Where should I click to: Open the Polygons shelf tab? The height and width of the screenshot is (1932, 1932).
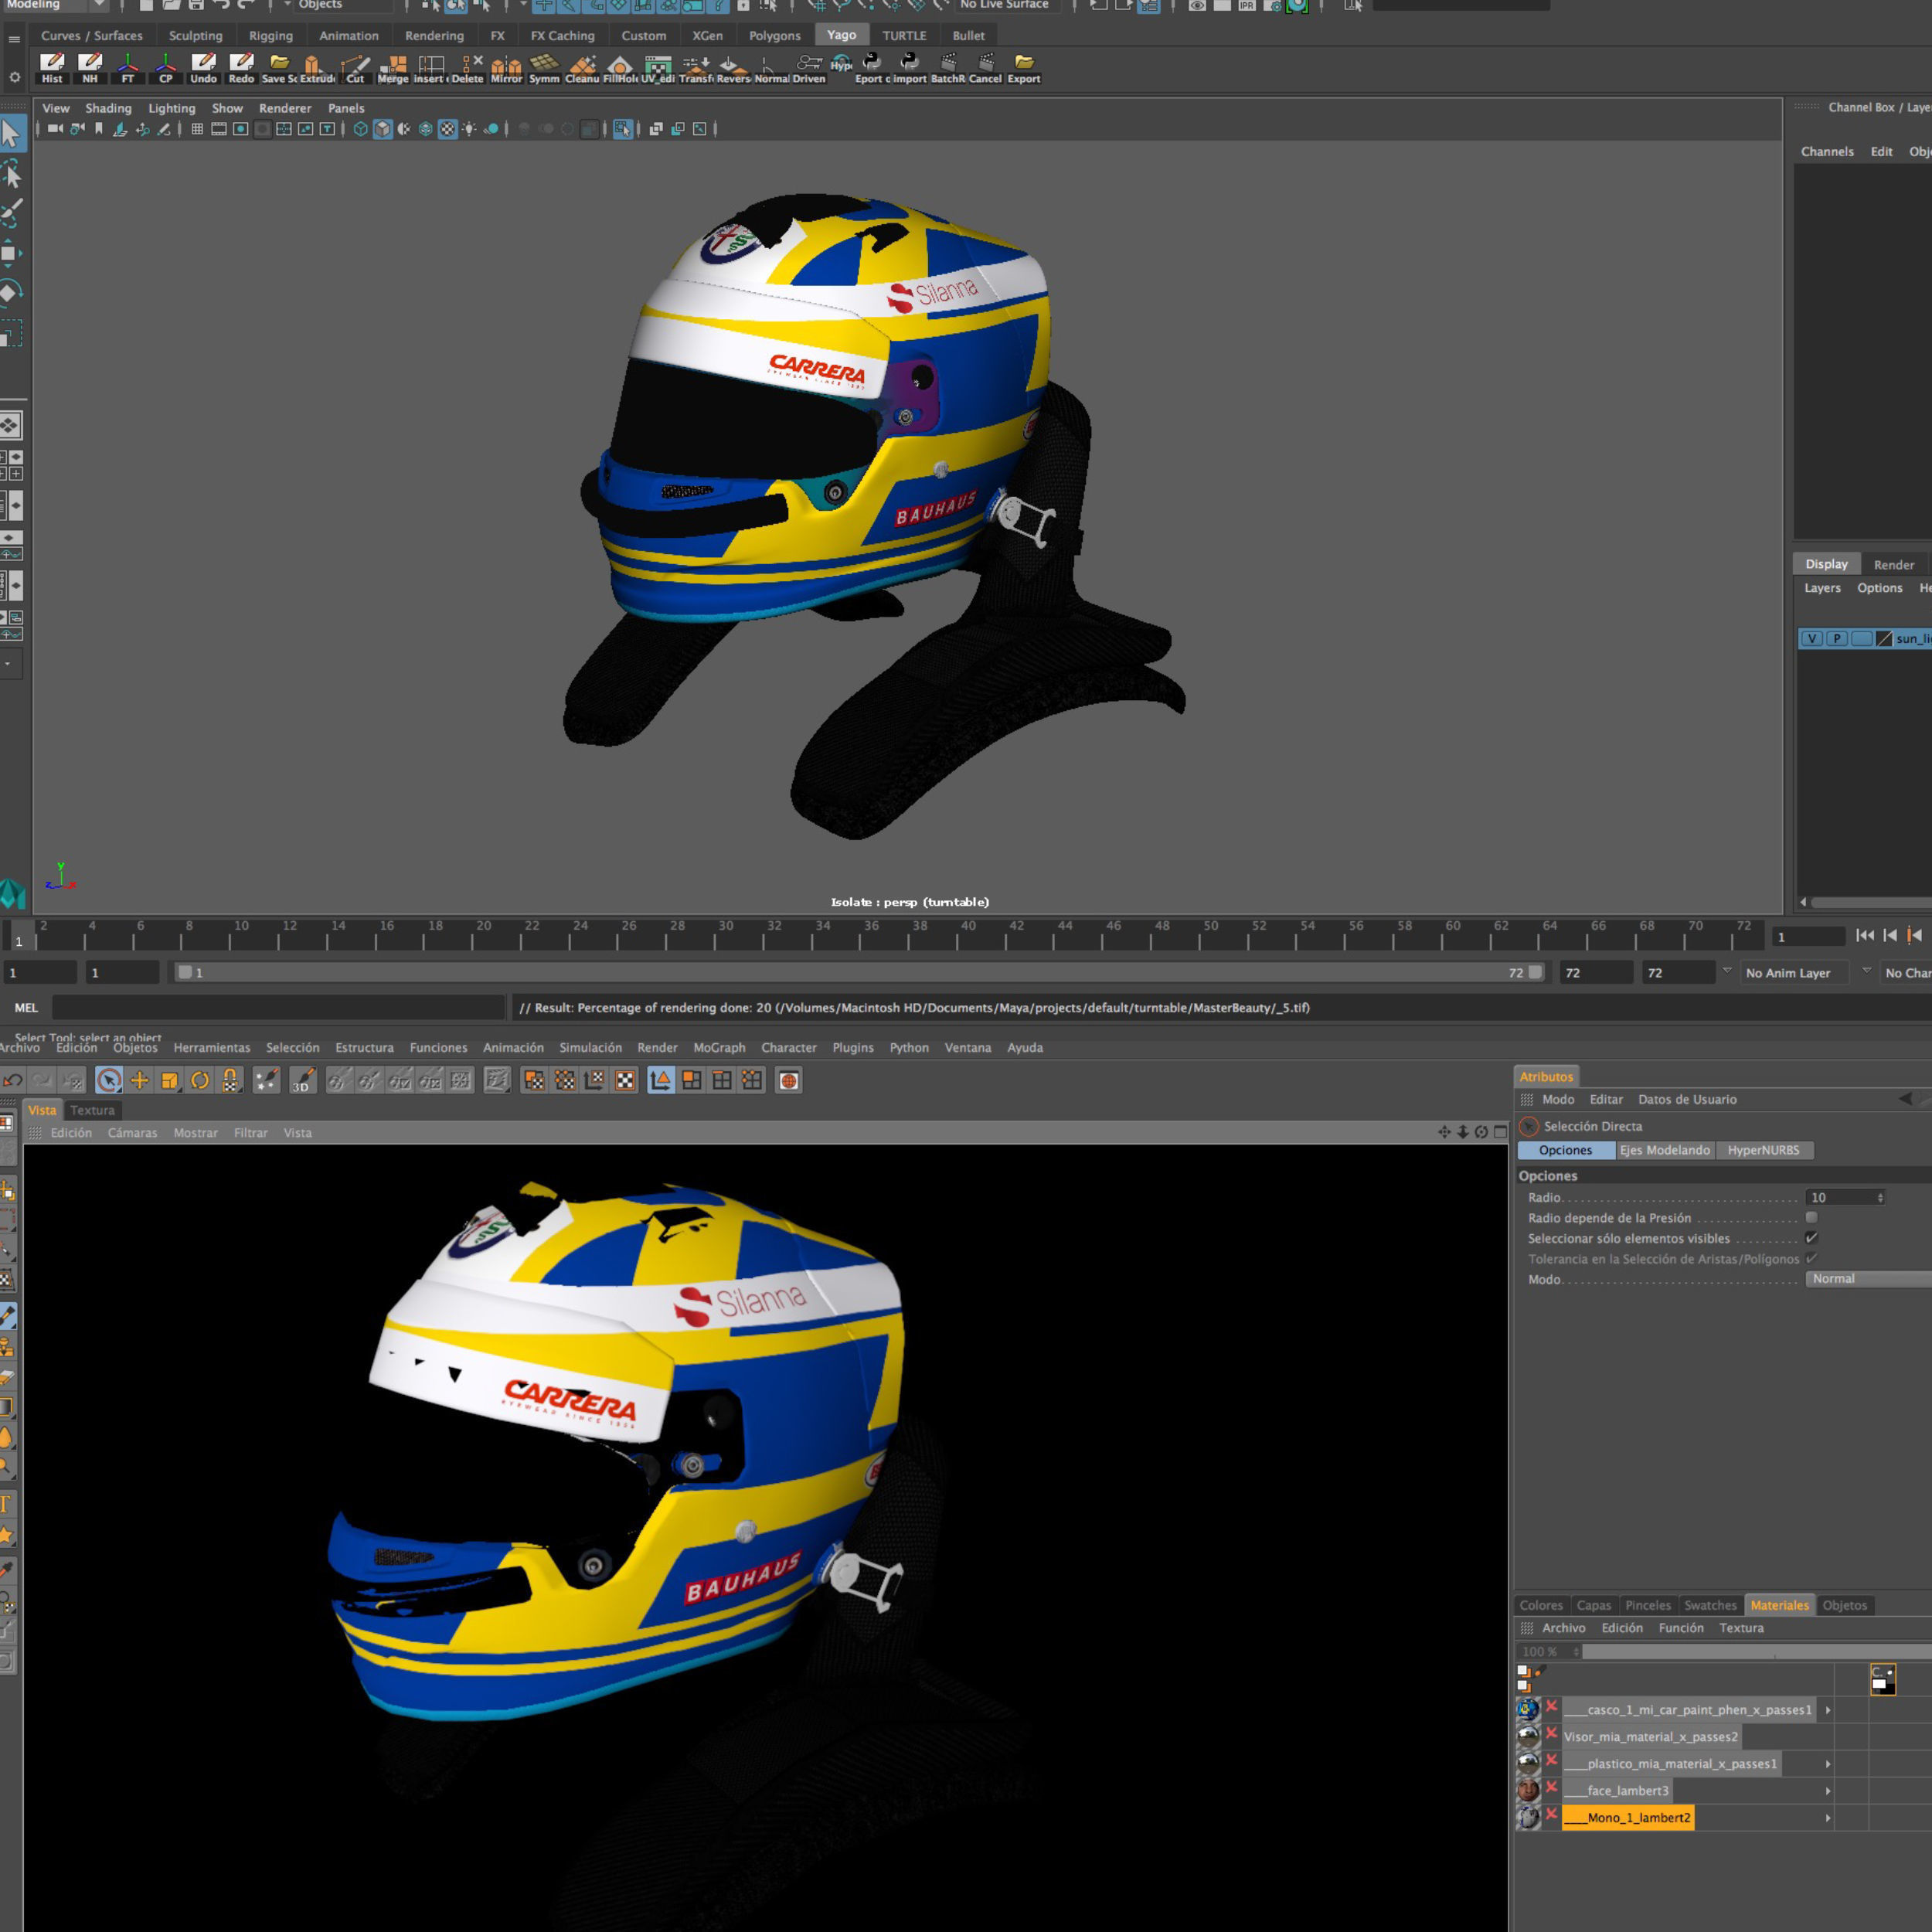775,35
